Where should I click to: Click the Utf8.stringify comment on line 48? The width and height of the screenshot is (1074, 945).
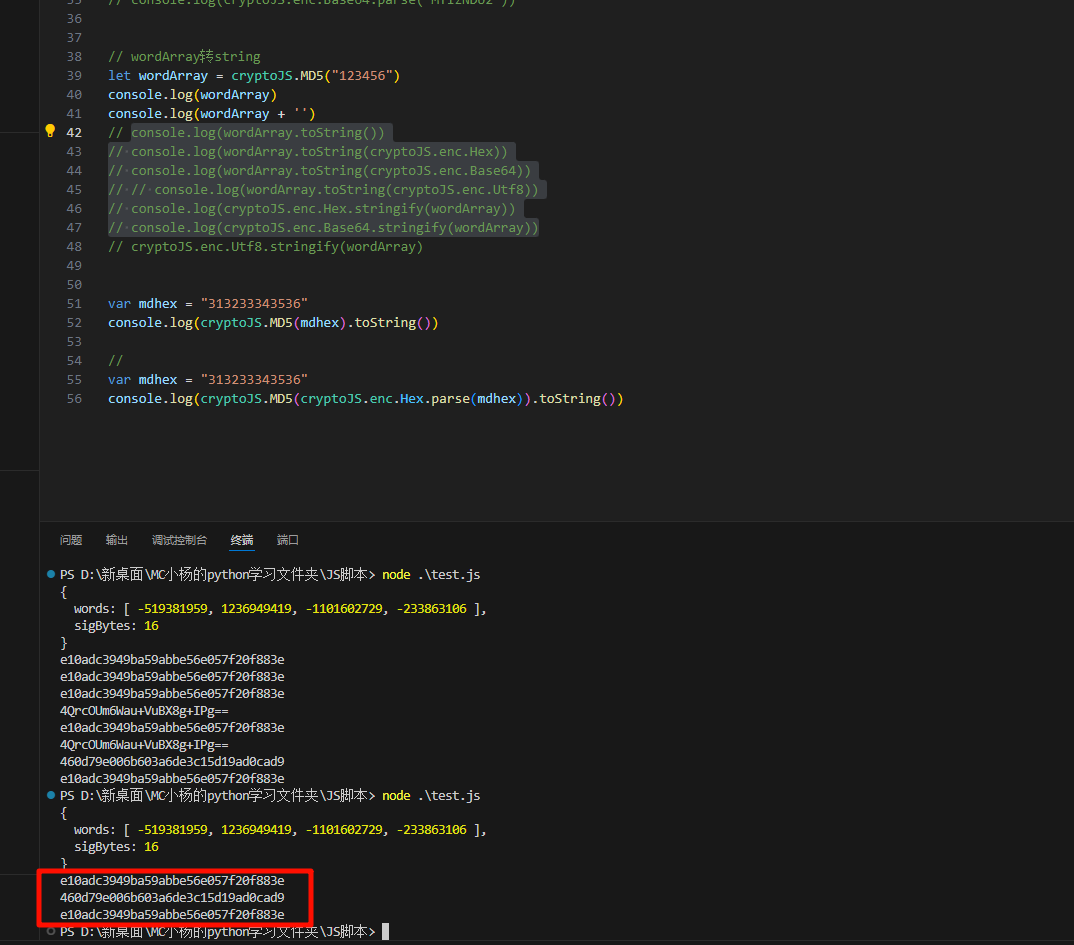(x=276, y=246)
